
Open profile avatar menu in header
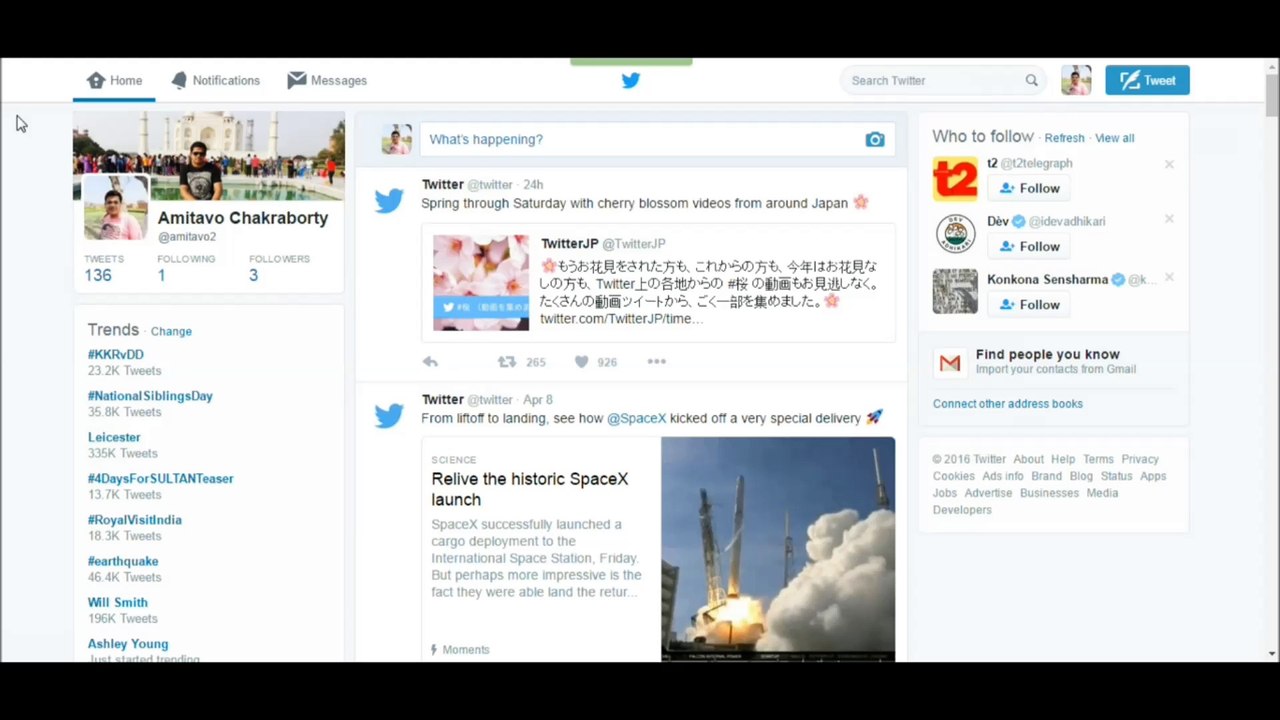coord(1076,80)
